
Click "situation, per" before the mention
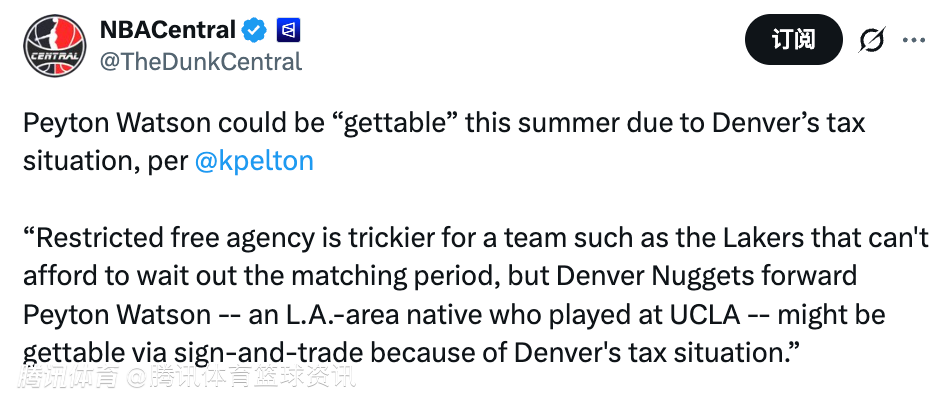pyautogui.click(x=104, y=160)
